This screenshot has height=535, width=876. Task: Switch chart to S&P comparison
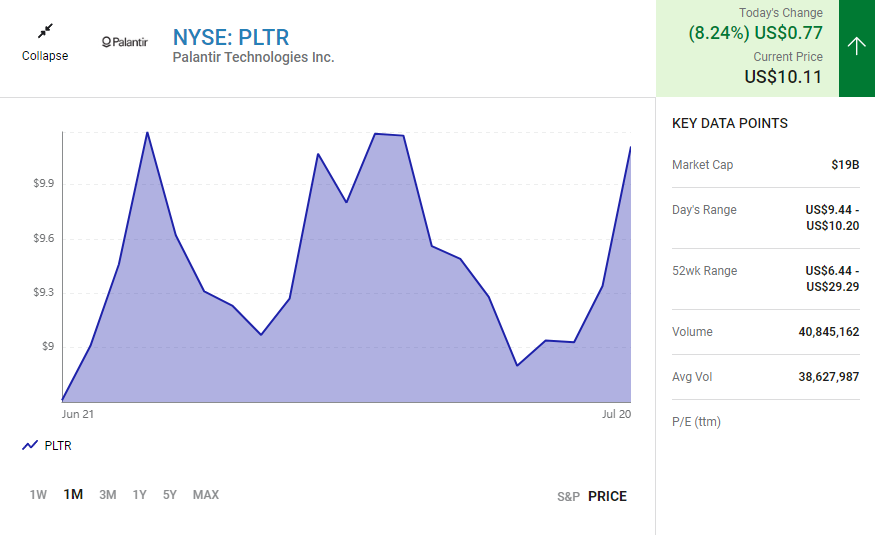point(568,496)
